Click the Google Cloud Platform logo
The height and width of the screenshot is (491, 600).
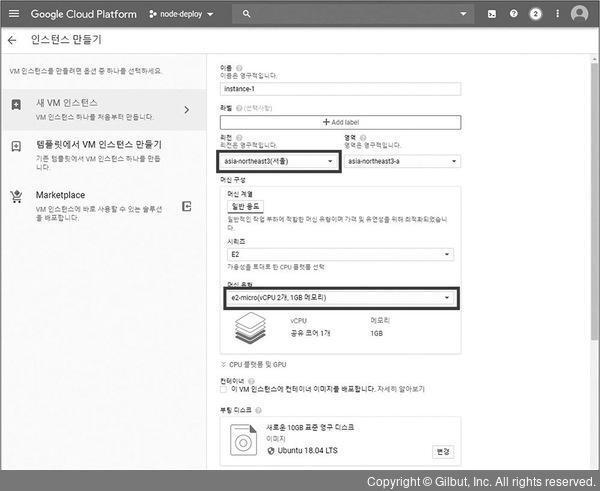pos(83,14)
